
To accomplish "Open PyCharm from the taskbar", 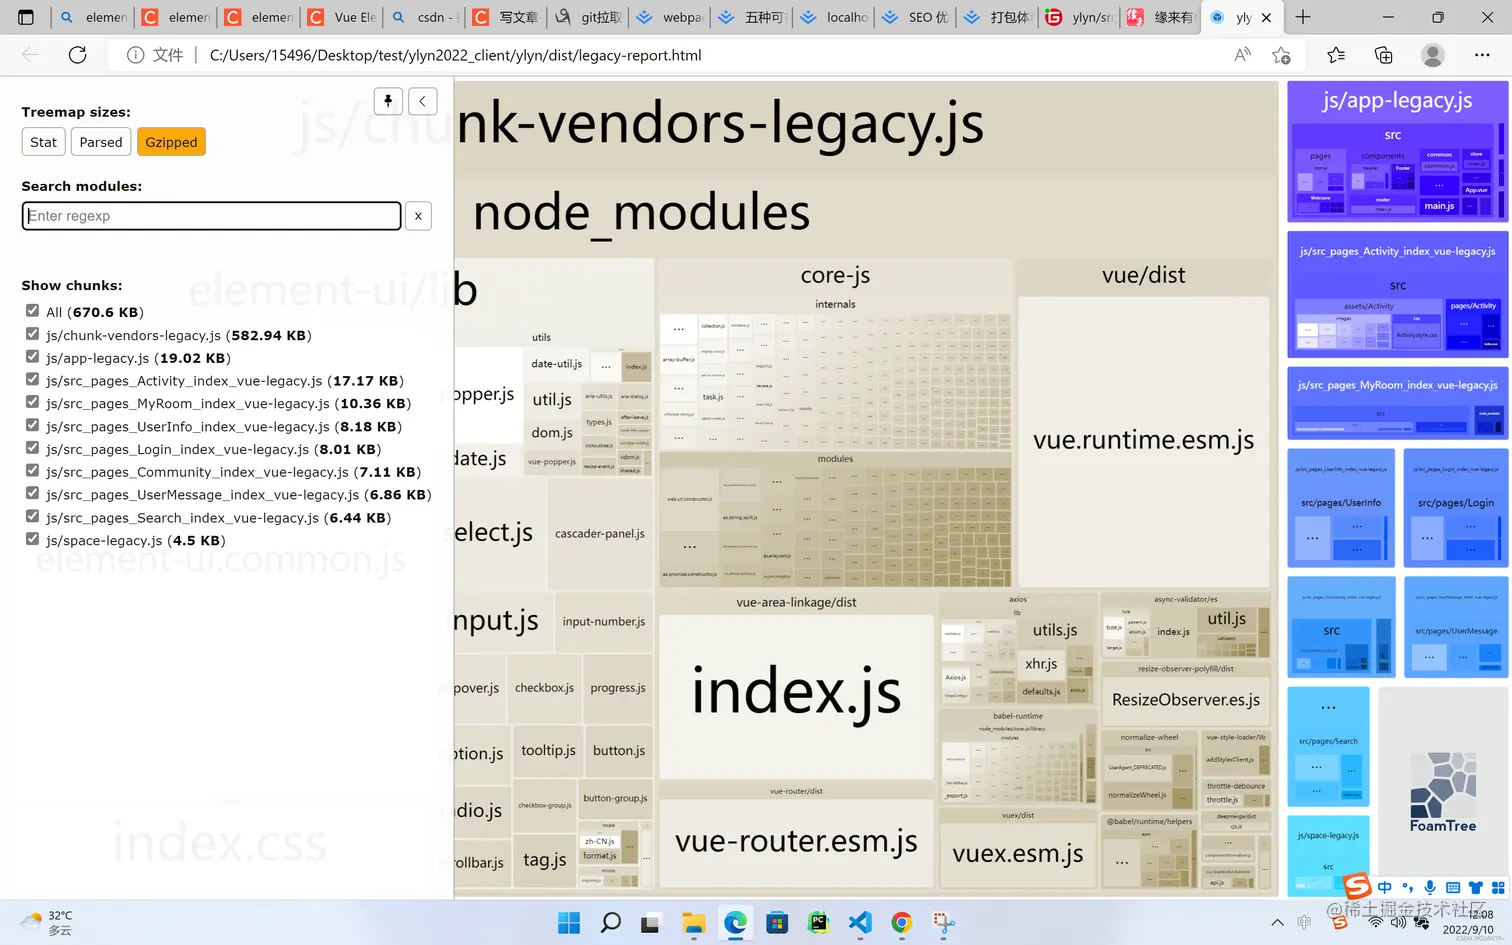I will [819, 922].
